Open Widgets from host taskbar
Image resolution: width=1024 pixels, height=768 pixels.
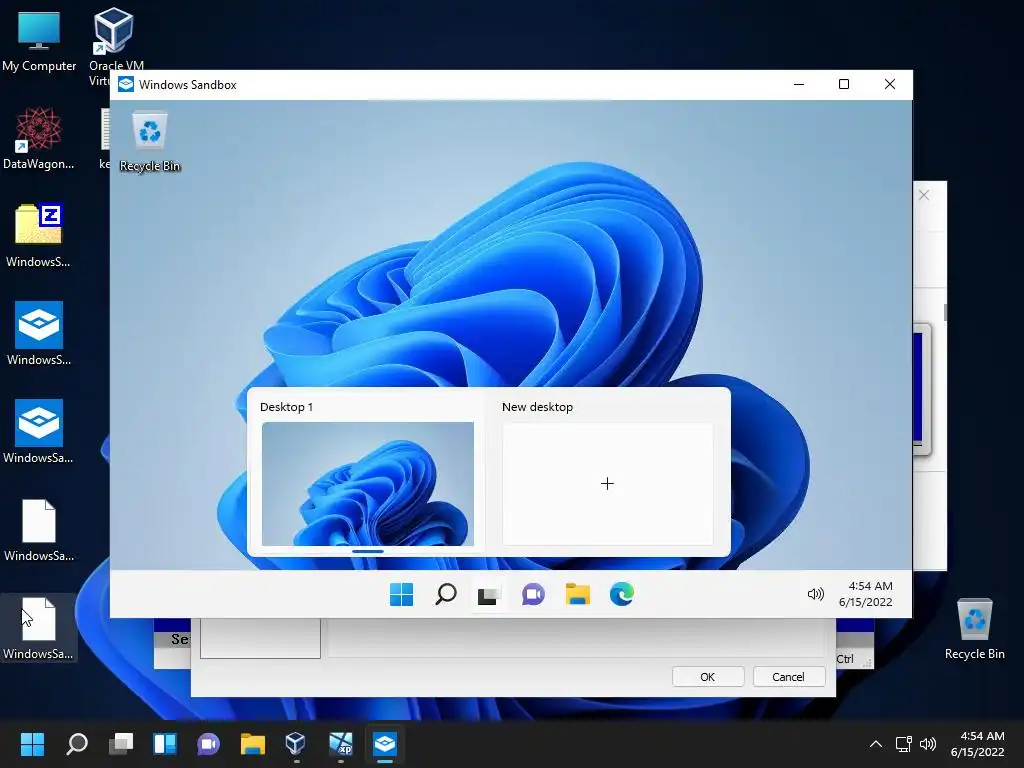tap(165, 744)
